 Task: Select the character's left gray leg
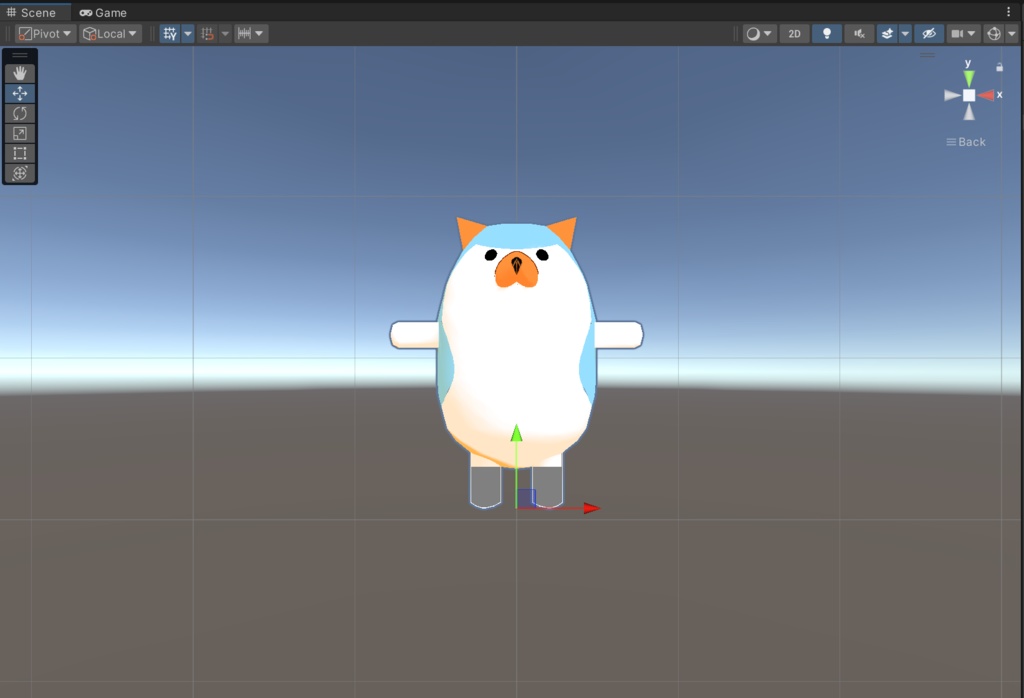(x=486, y=486)
